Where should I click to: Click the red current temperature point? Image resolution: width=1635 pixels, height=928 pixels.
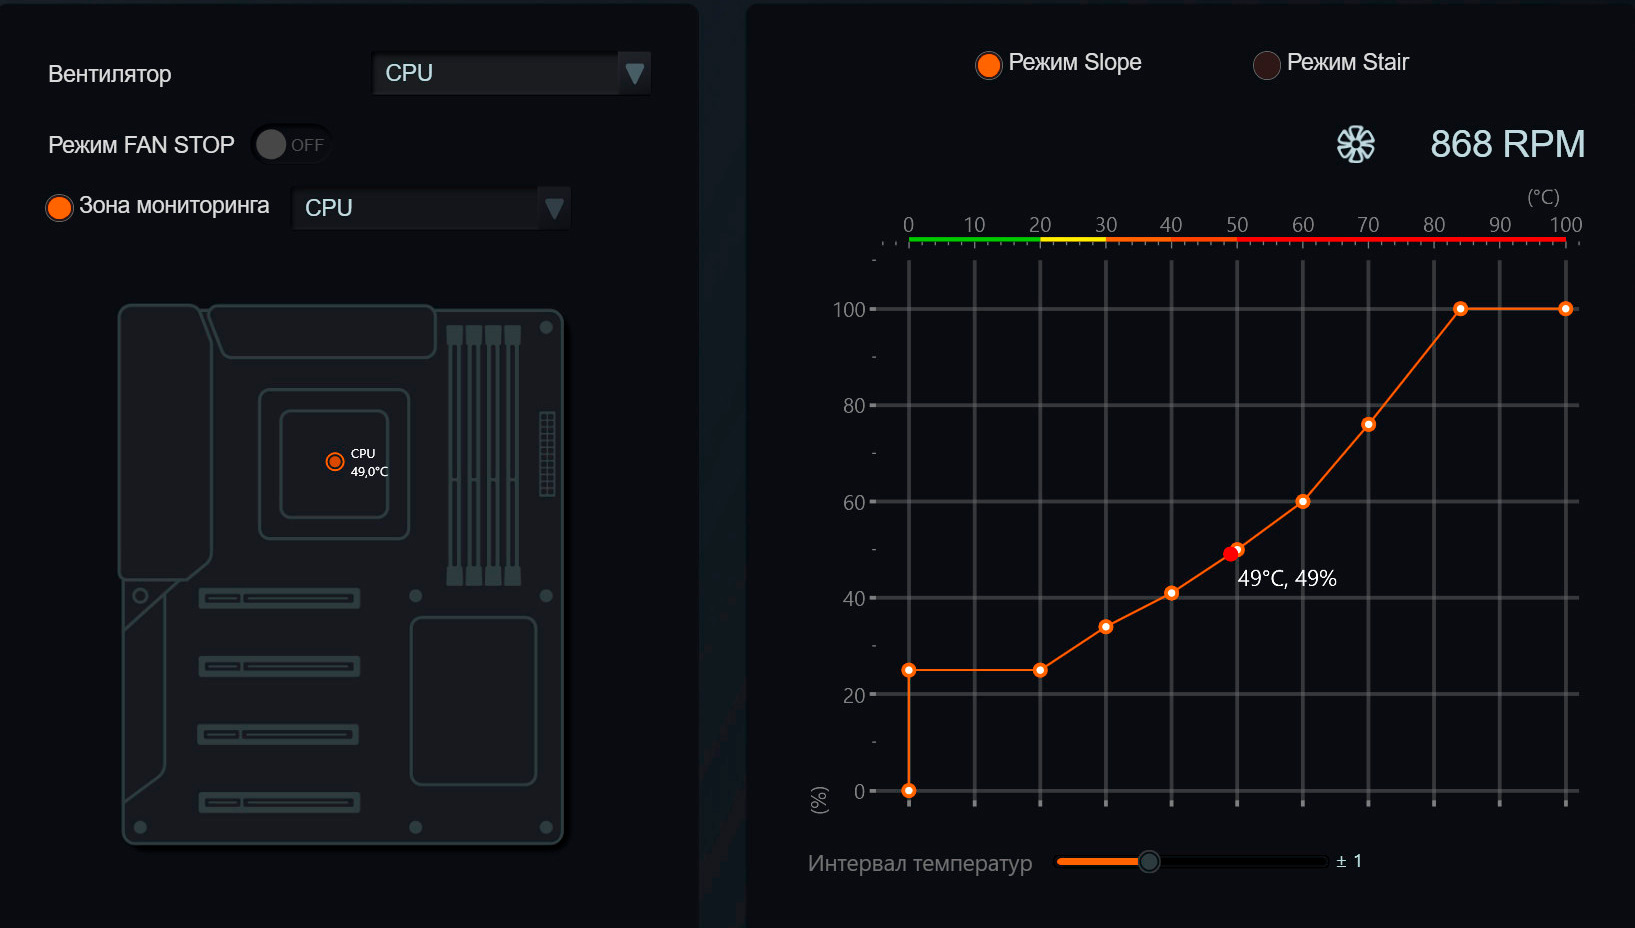pos(1230,554)
